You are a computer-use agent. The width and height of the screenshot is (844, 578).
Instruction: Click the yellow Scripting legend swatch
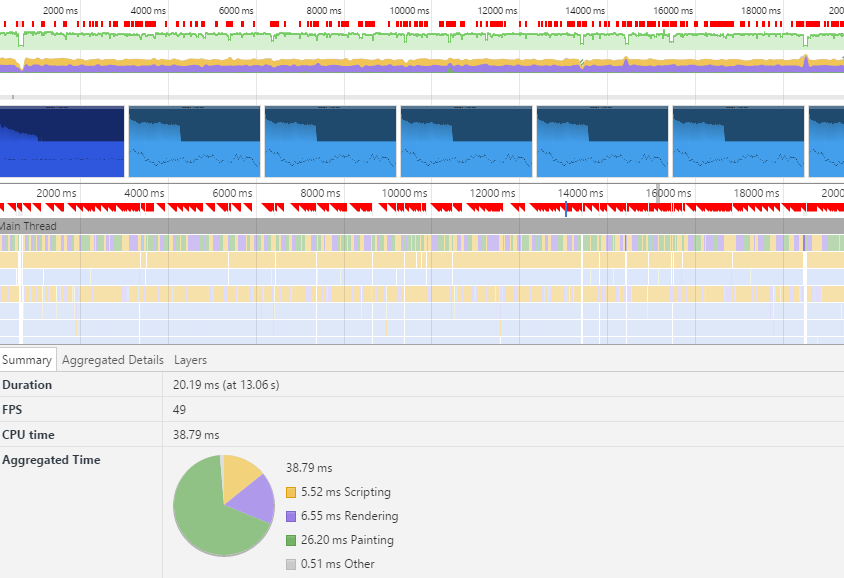(x=291, y=492)
